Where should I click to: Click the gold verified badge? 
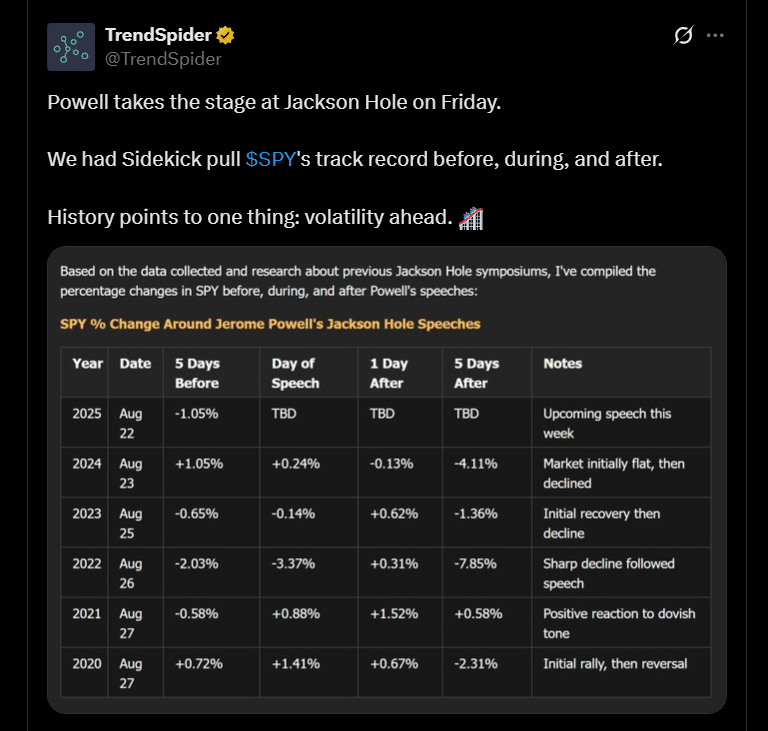(x=225, y=35)
